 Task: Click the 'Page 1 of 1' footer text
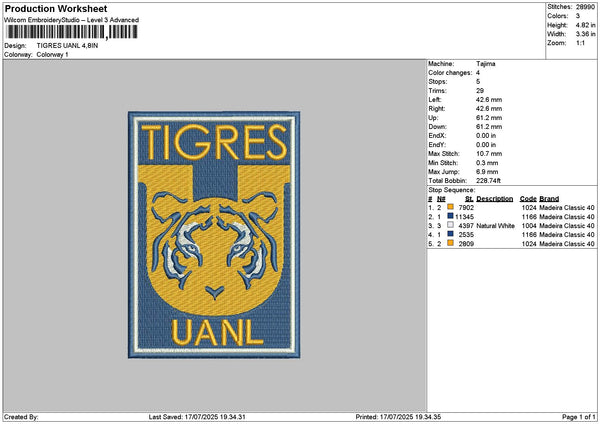(x=579, y=417)
